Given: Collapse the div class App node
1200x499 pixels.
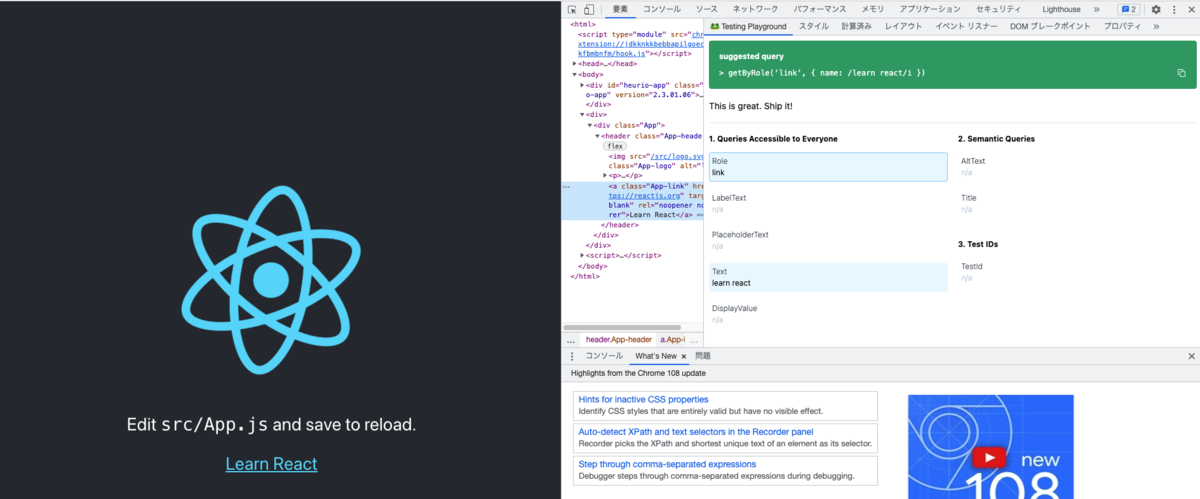Looking at the screenshot, I should coord(590,125).
